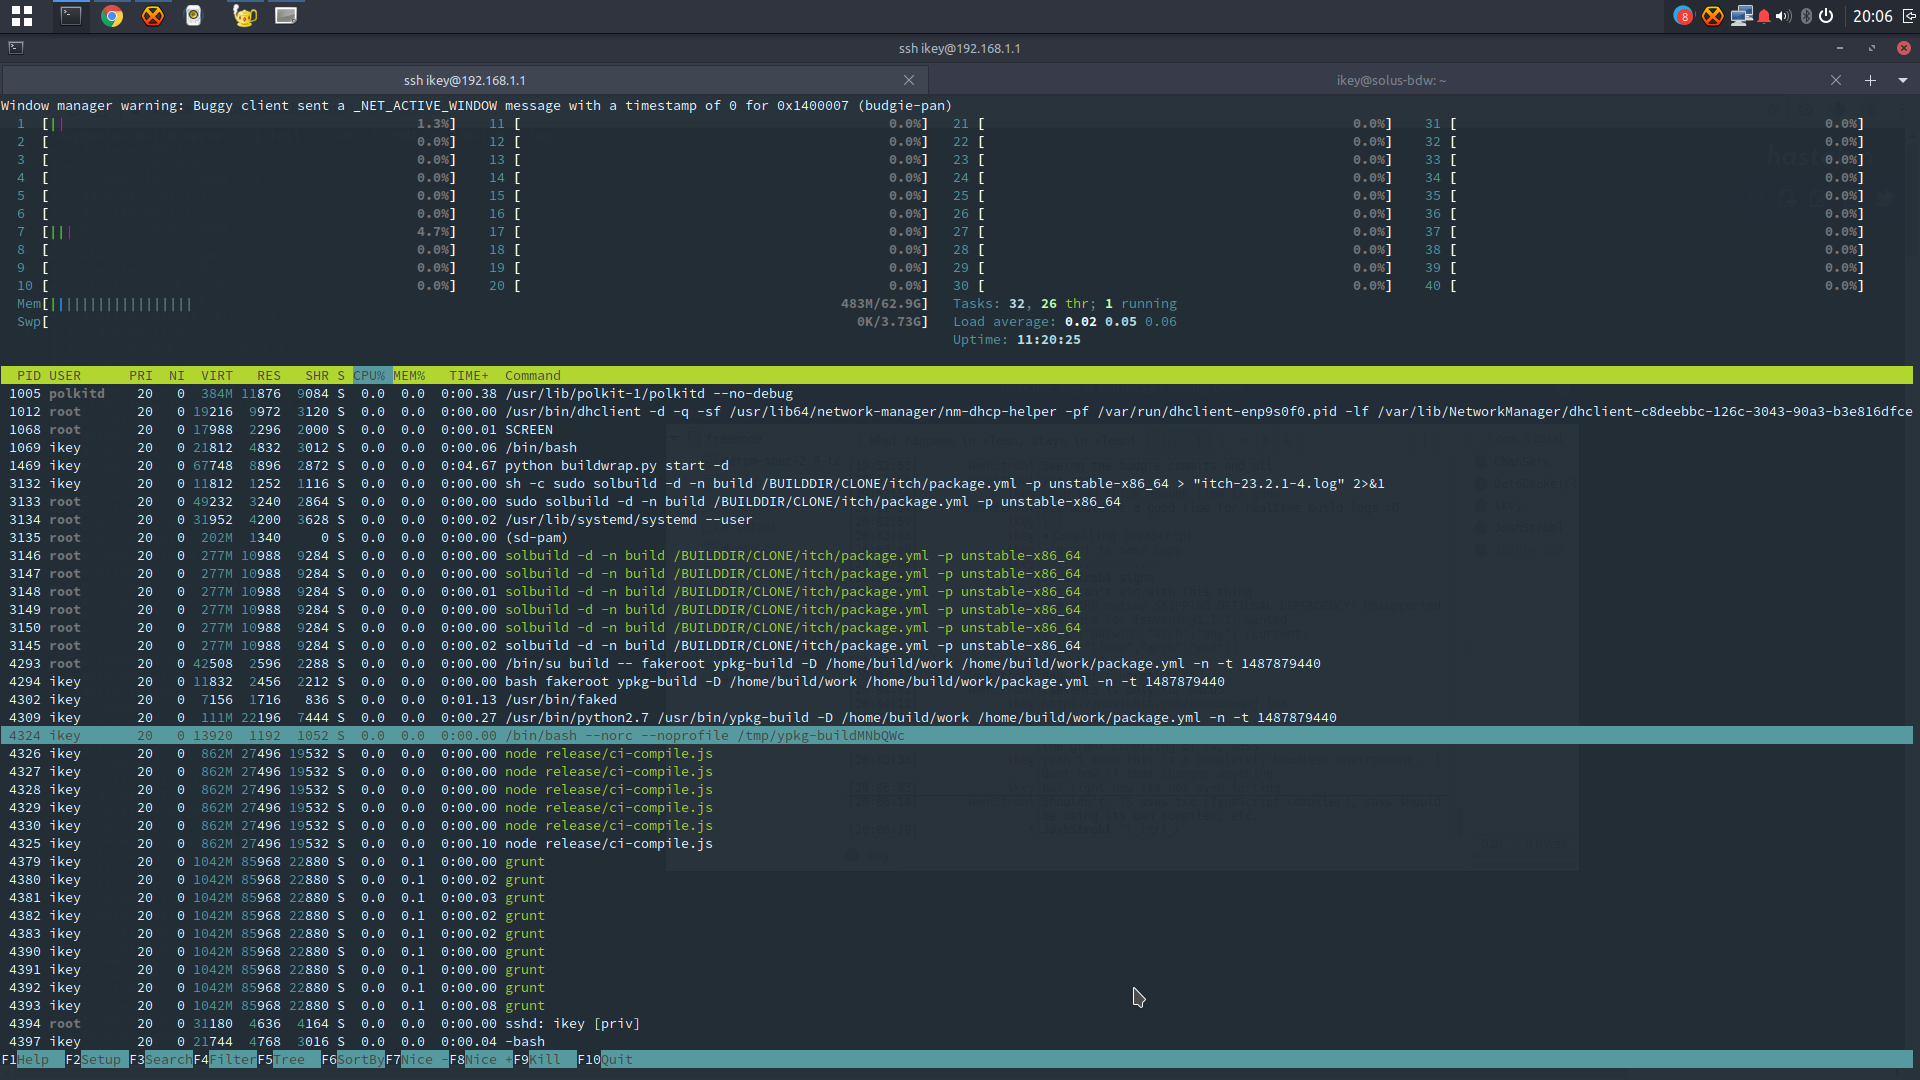Sort by the MEM% column header

[409, 376]
